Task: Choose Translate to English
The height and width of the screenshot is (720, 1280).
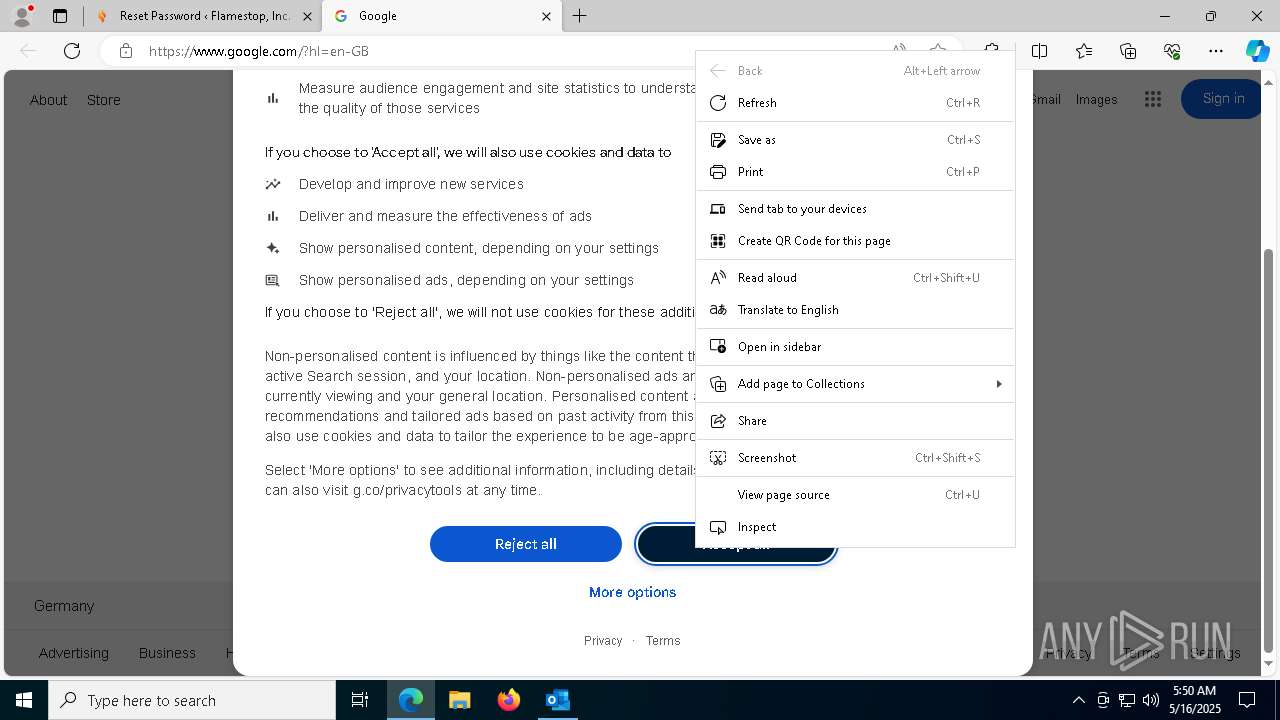Action: [855, 310]
